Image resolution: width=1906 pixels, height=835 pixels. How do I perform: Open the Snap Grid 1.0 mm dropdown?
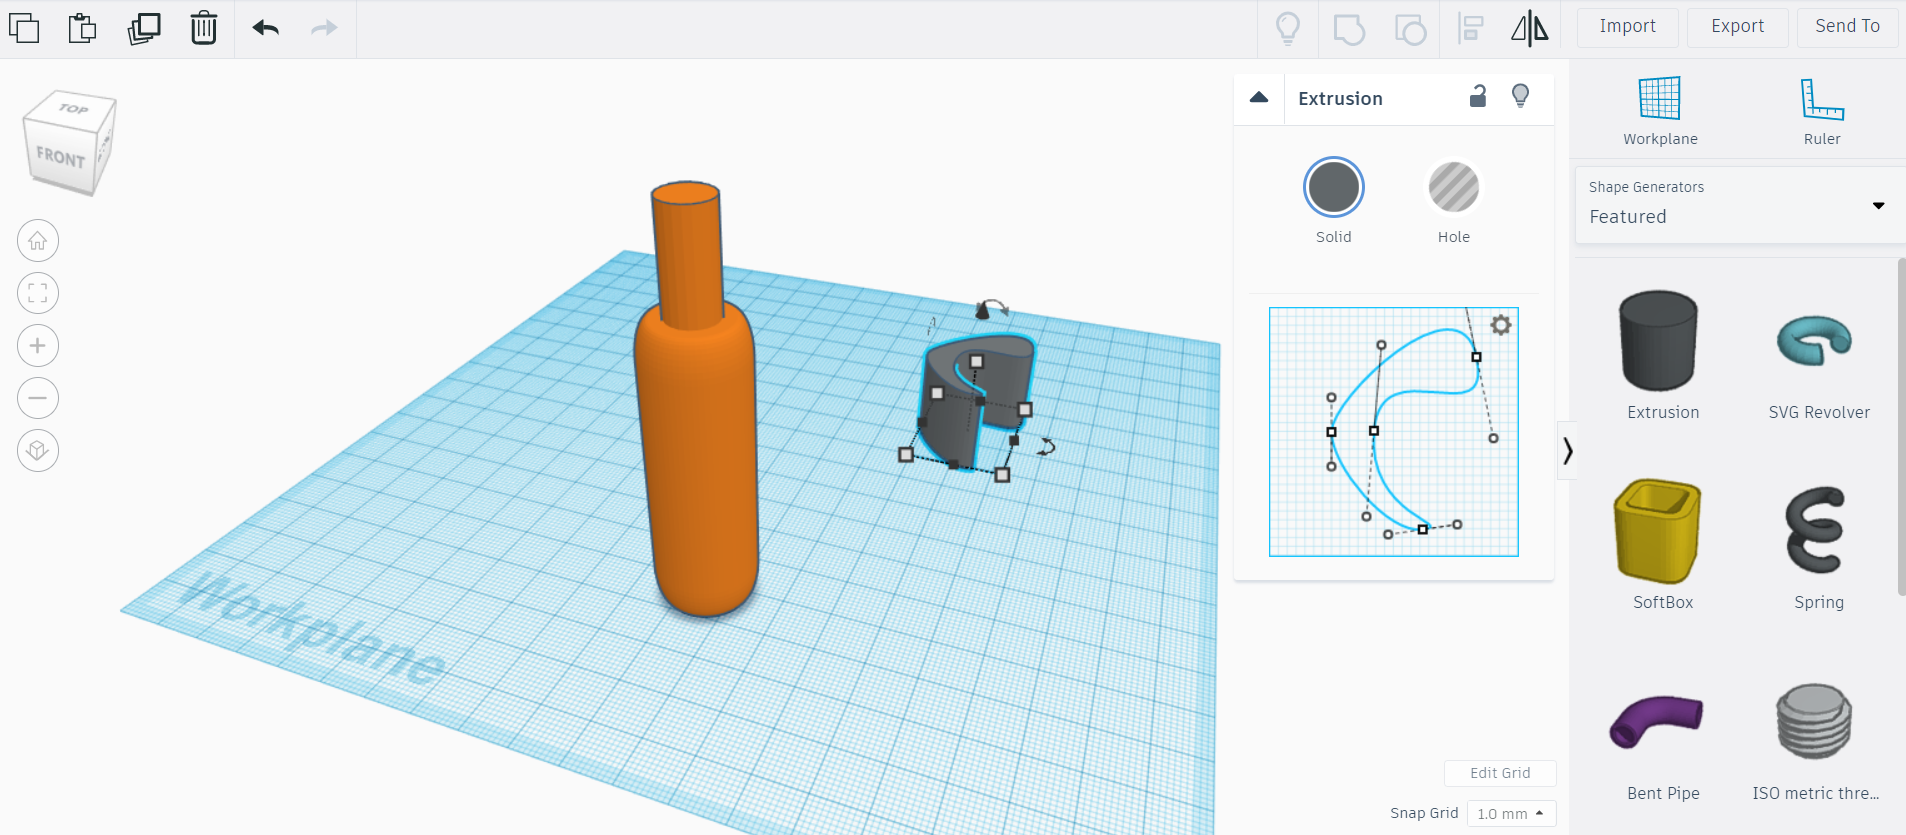1511,814
